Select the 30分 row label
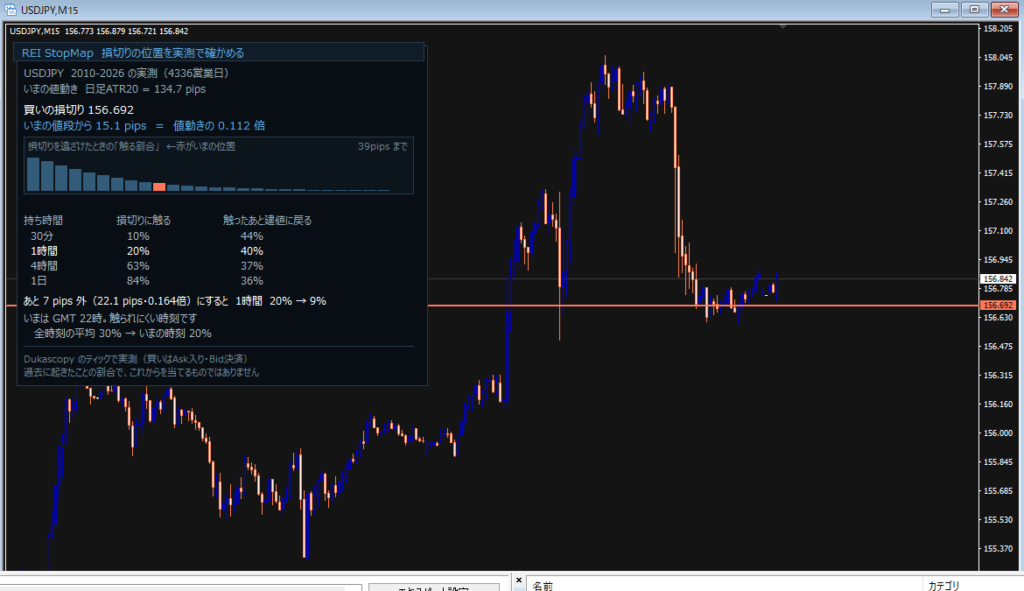 (x=42, y=236)
